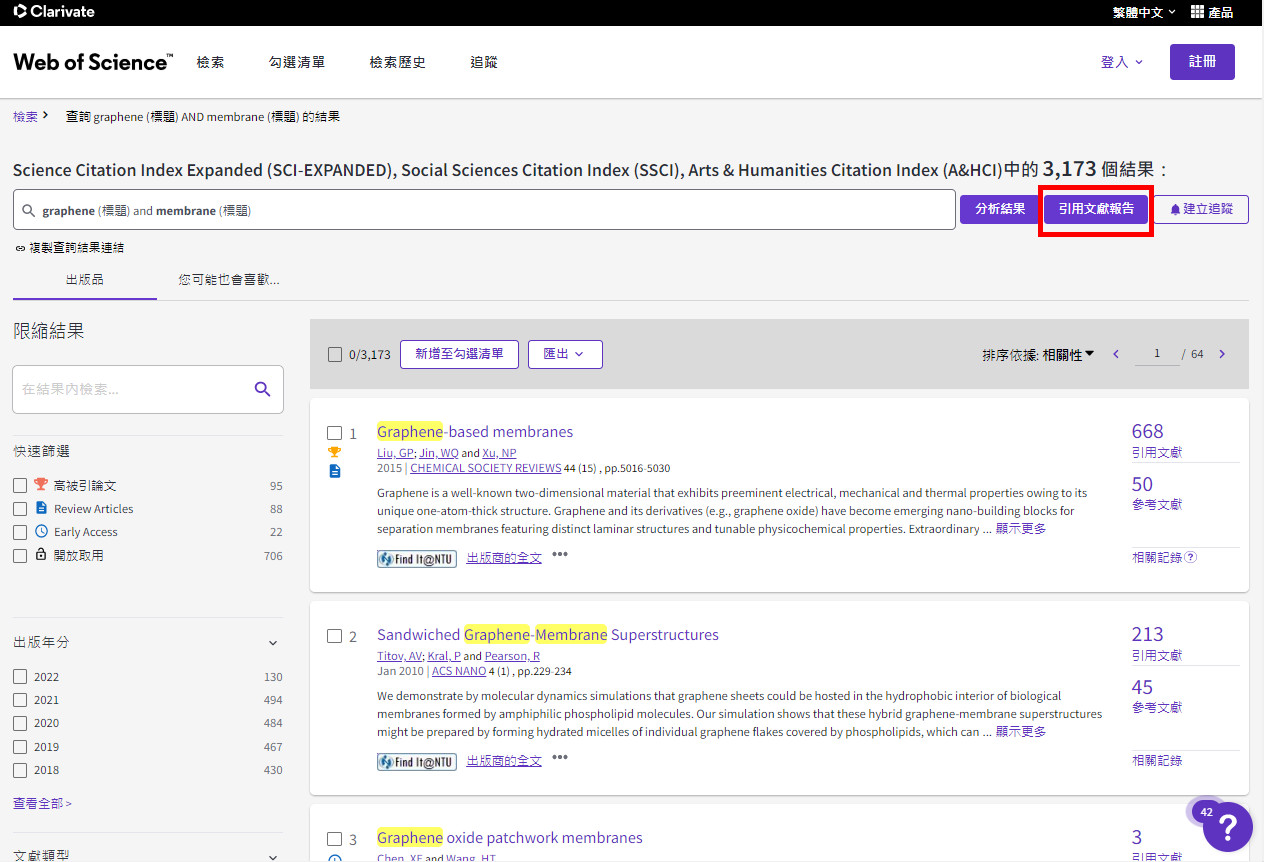Check the 2022 publication year filter
The height and width of the screenshot is (862, 1264).
(x=20, y=677)
